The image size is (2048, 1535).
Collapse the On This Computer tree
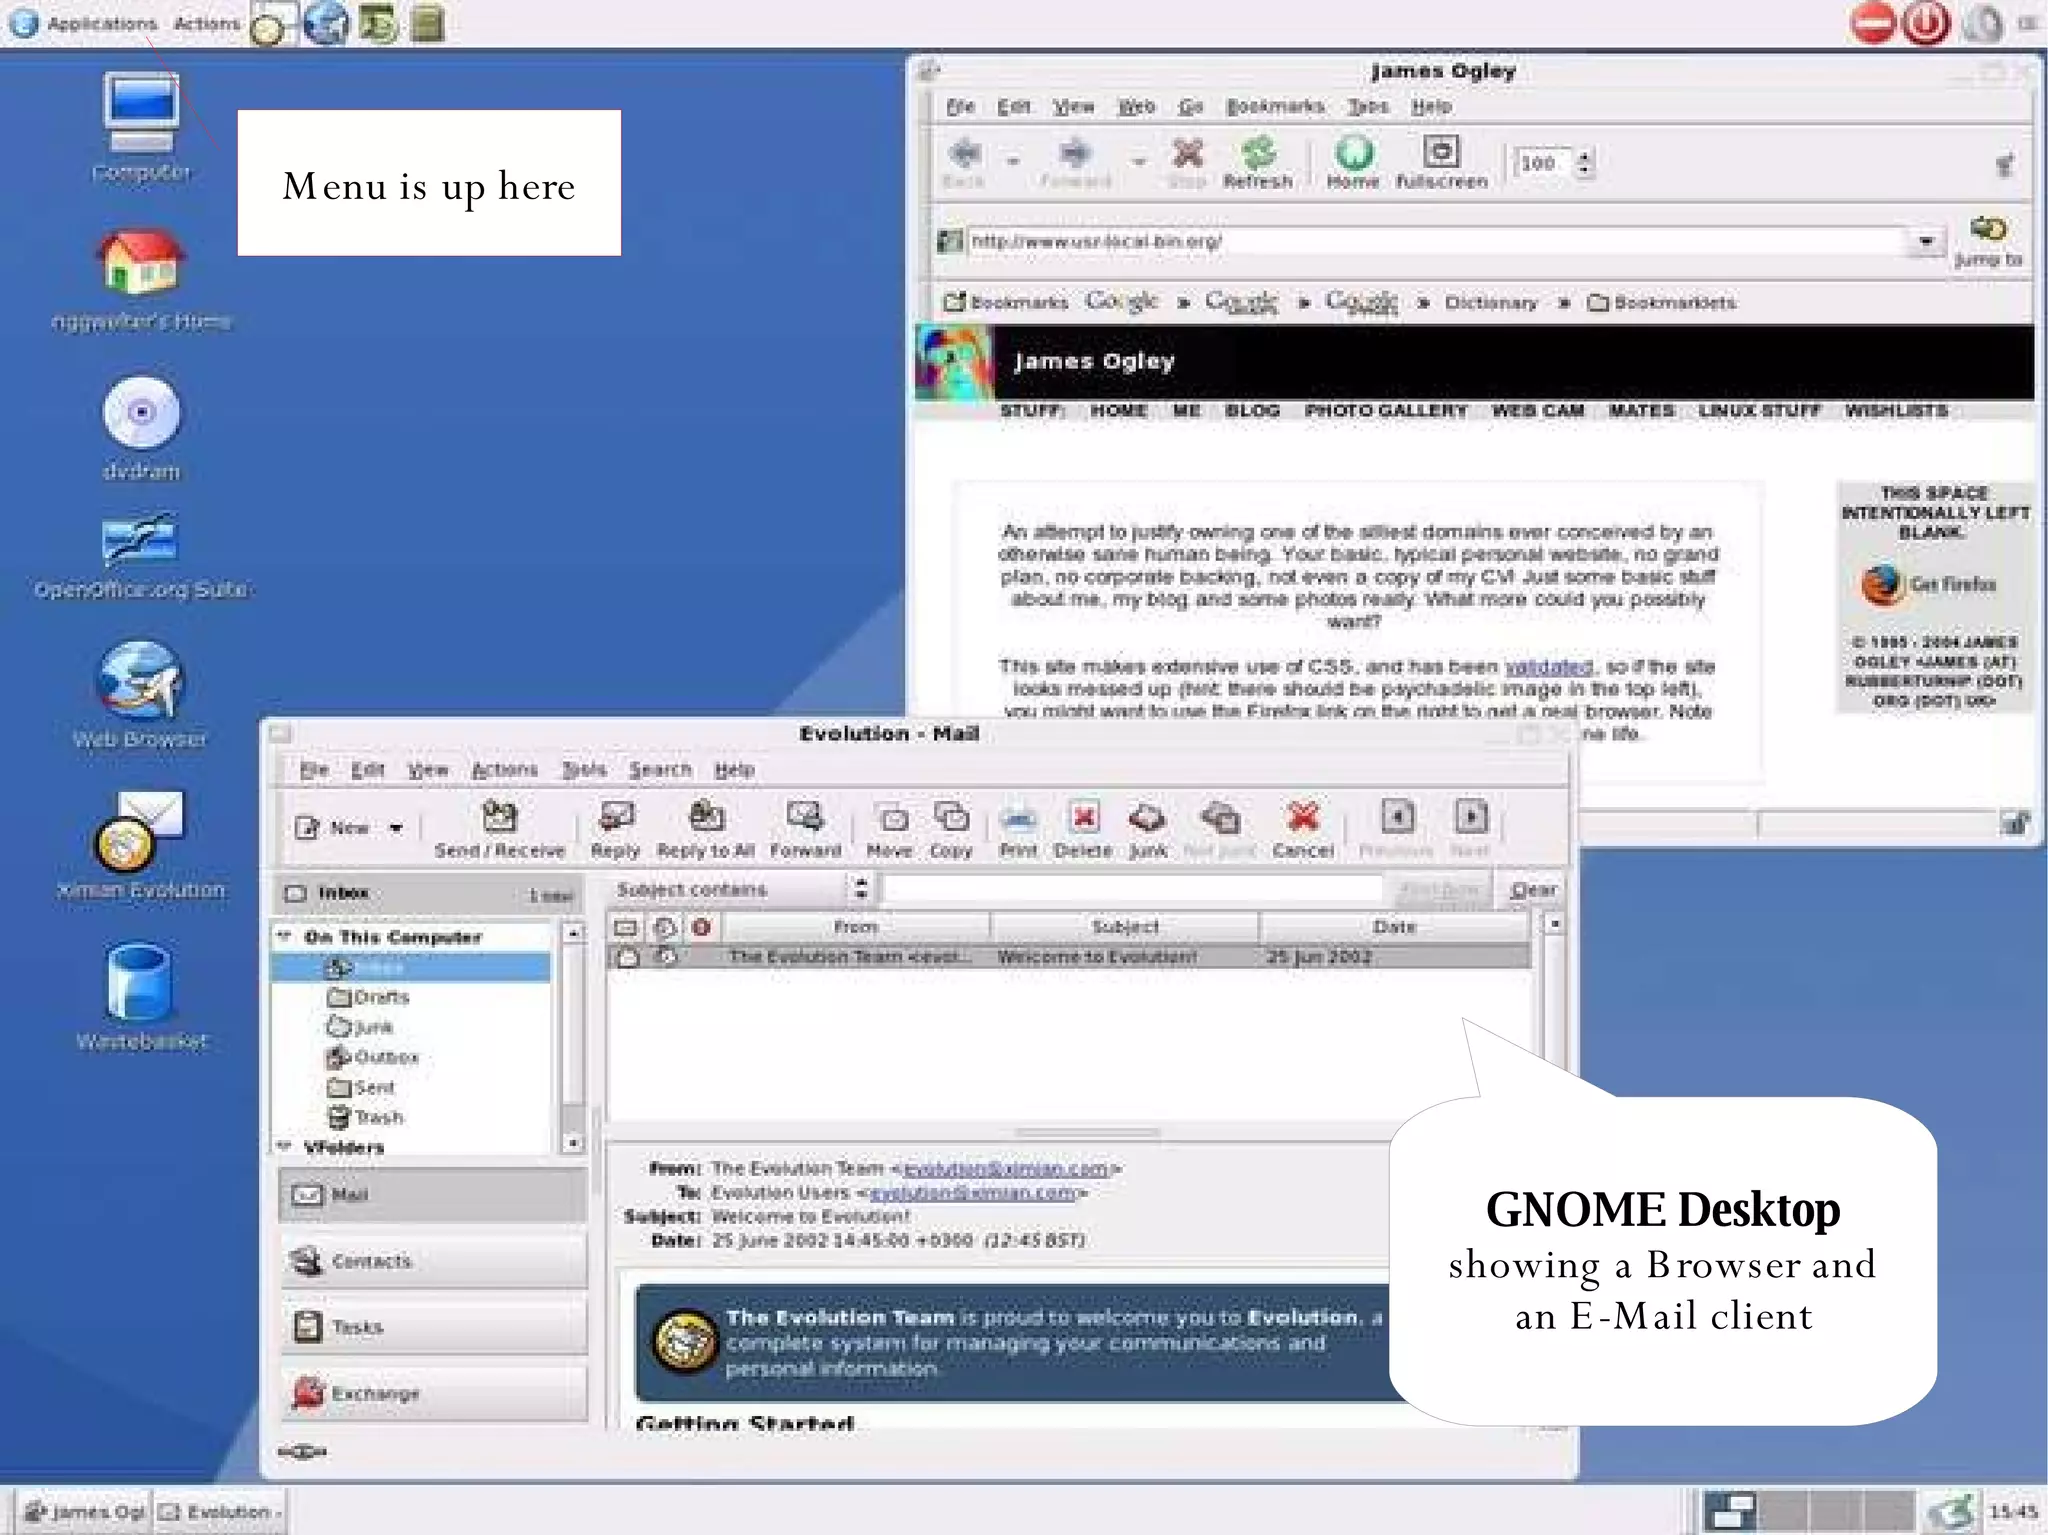click(284, 936)
